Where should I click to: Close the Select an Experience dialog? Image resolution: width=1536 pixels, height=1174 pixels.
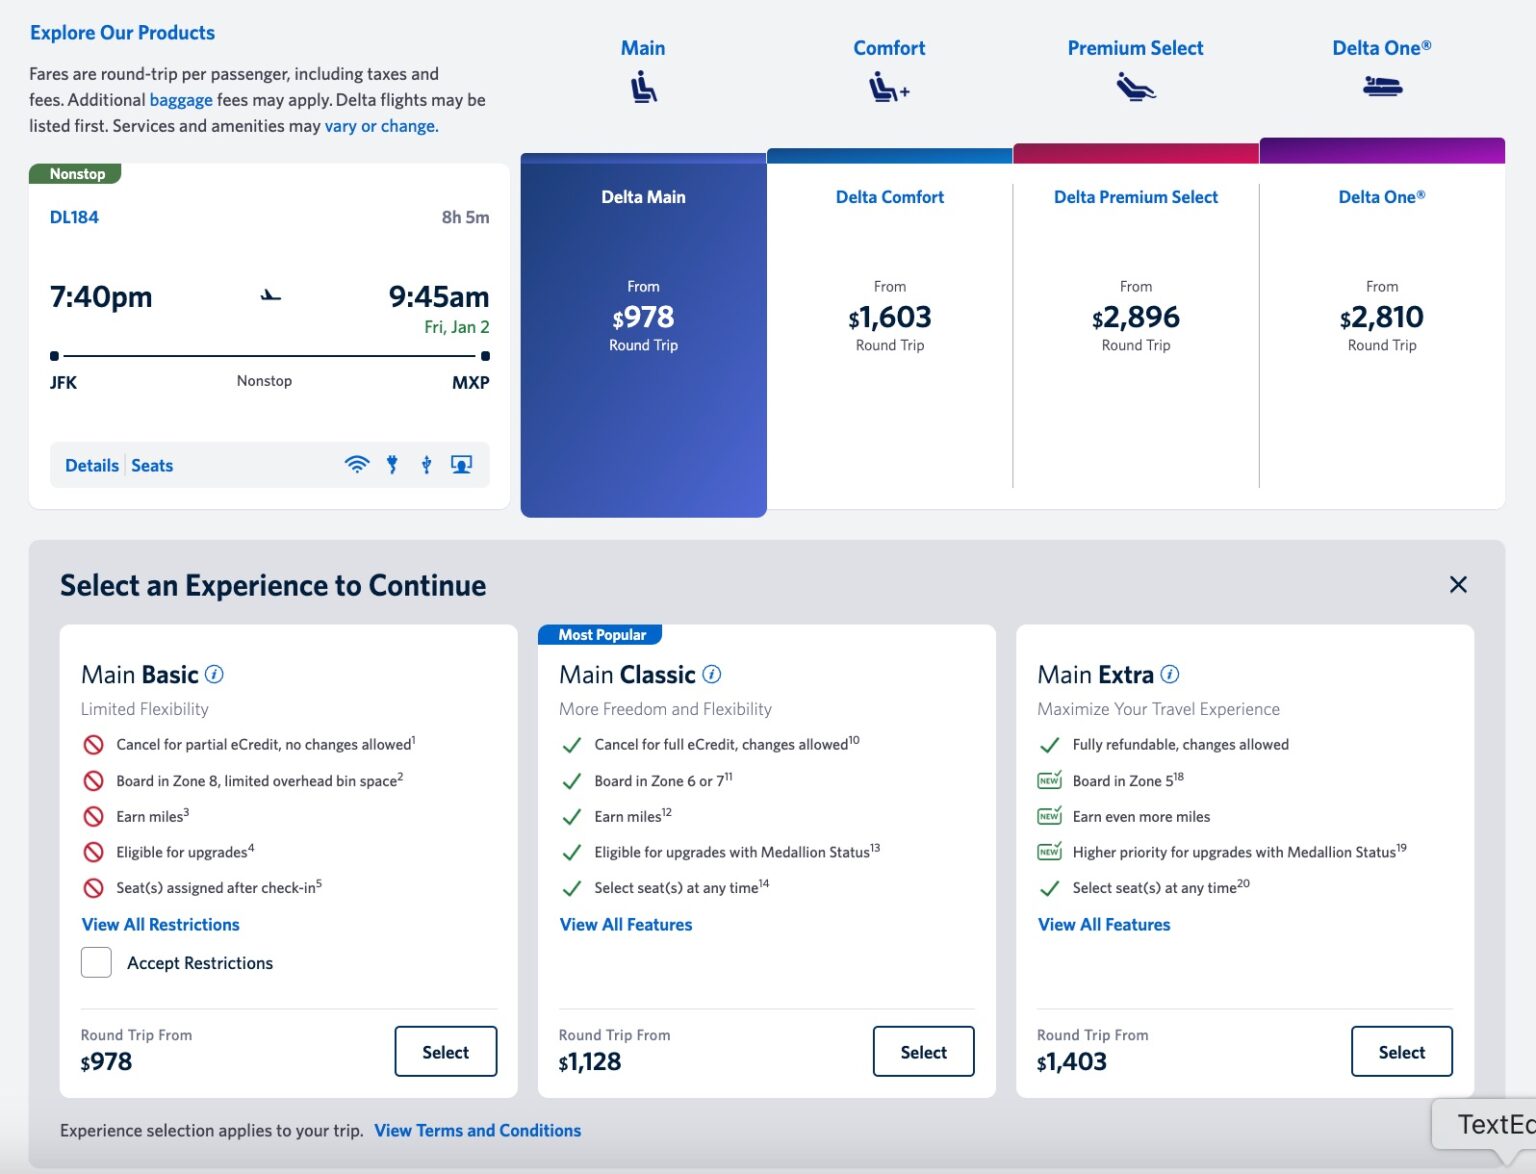pos(1457,584)
